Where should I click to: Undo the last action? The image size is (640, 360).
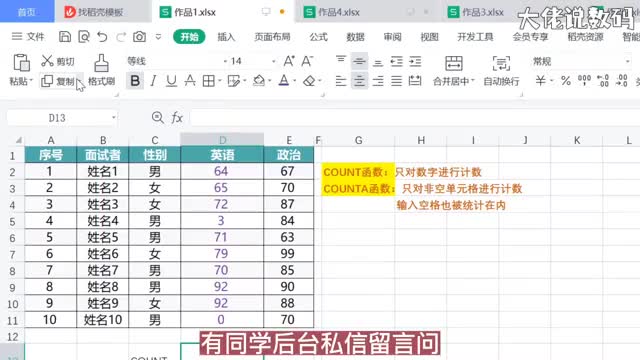pyautogui.click(x=102, y=37)
